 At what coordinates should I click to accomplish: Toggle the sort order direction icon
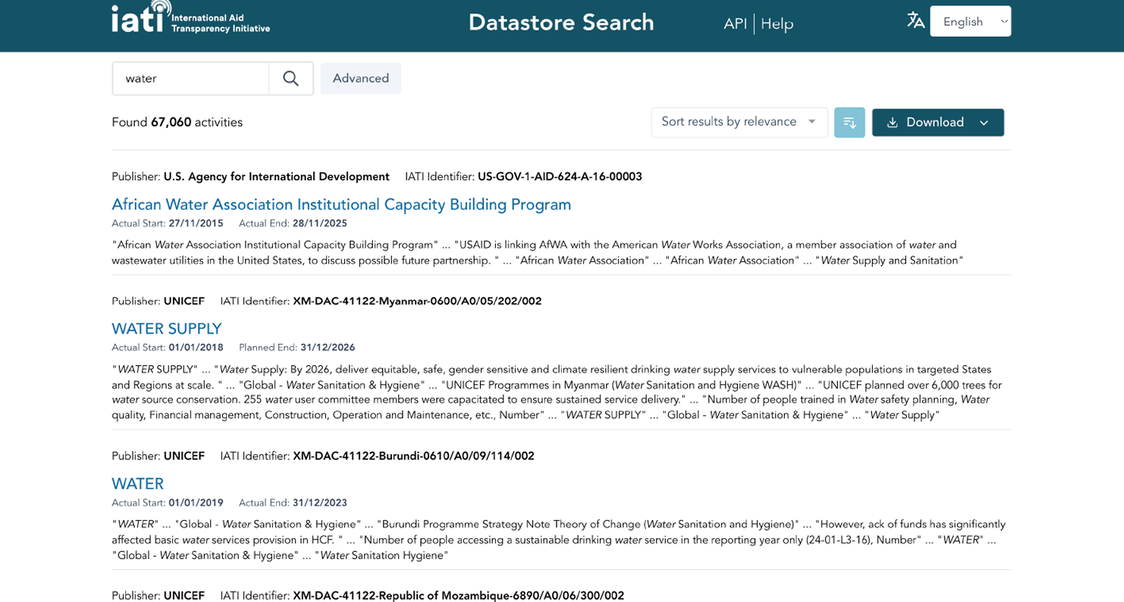coord(849,123)
